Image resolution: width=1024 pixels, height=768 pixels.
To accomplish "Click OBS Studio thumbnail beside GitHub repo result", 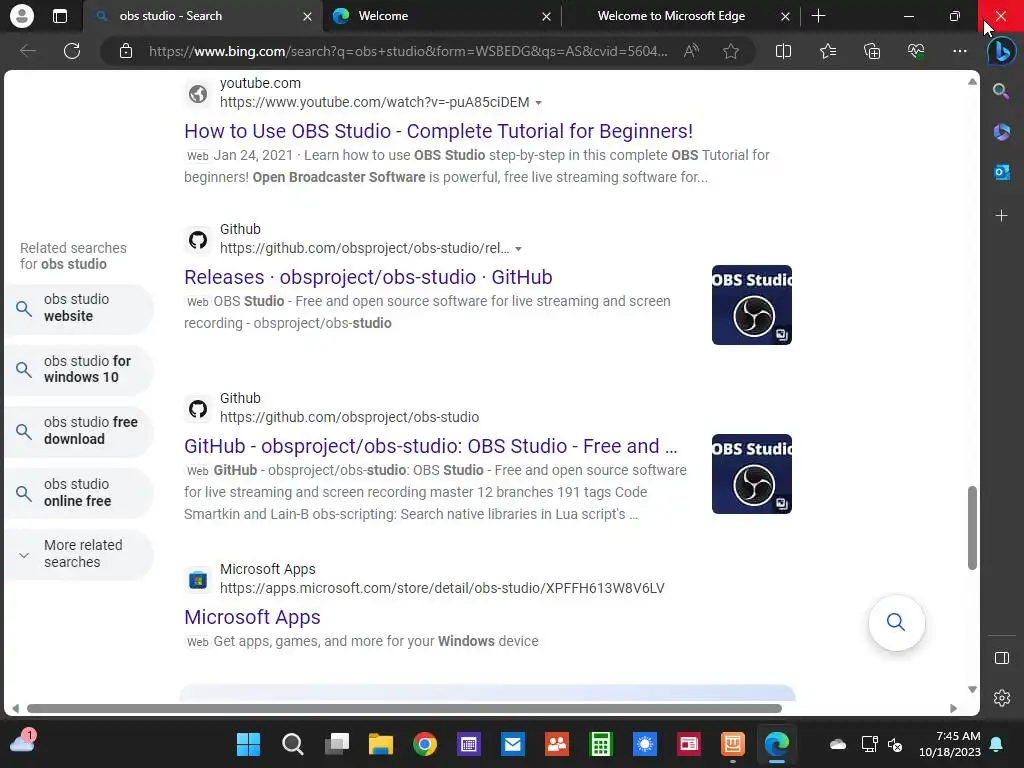I will [752, 474].
